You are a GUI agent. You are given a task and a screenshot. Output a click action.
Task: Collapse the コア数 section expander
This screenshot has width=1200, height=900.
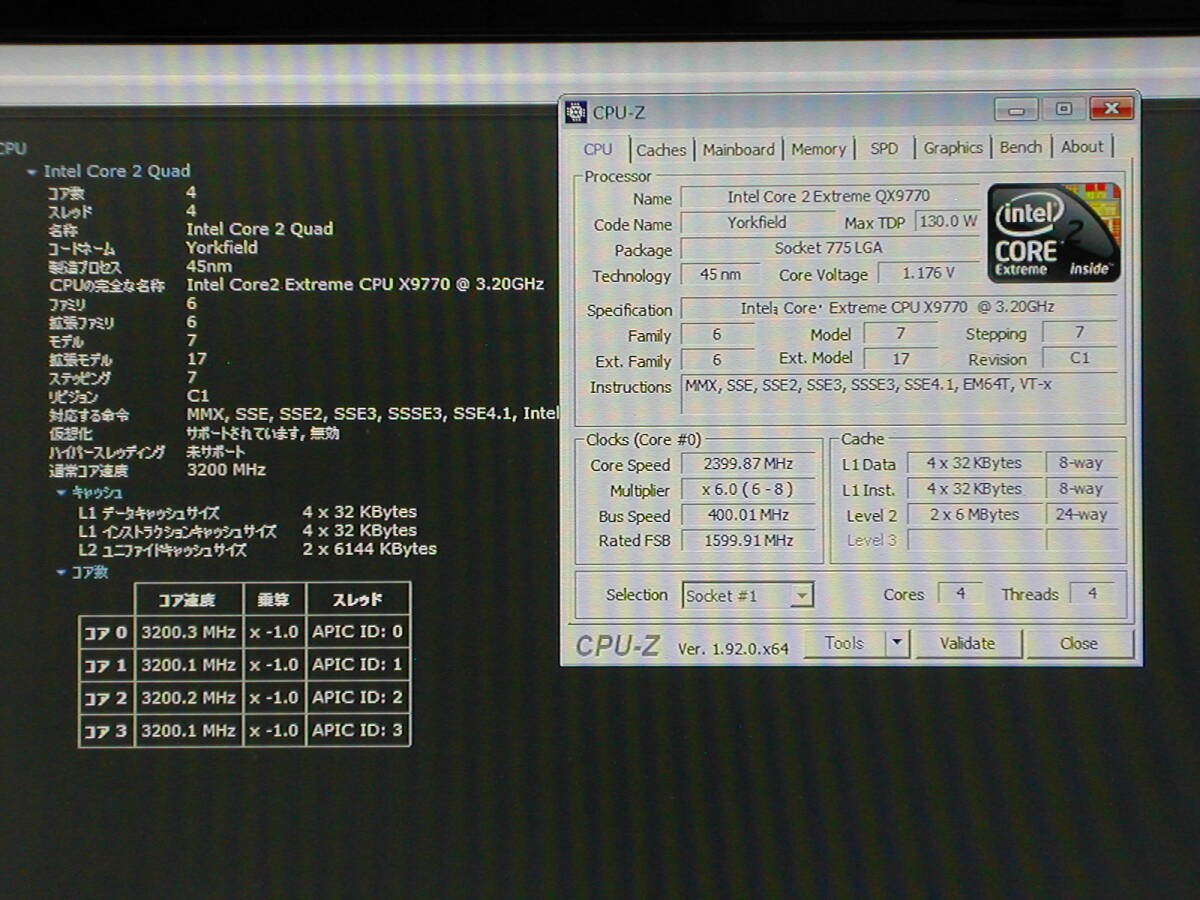[61, 573]
